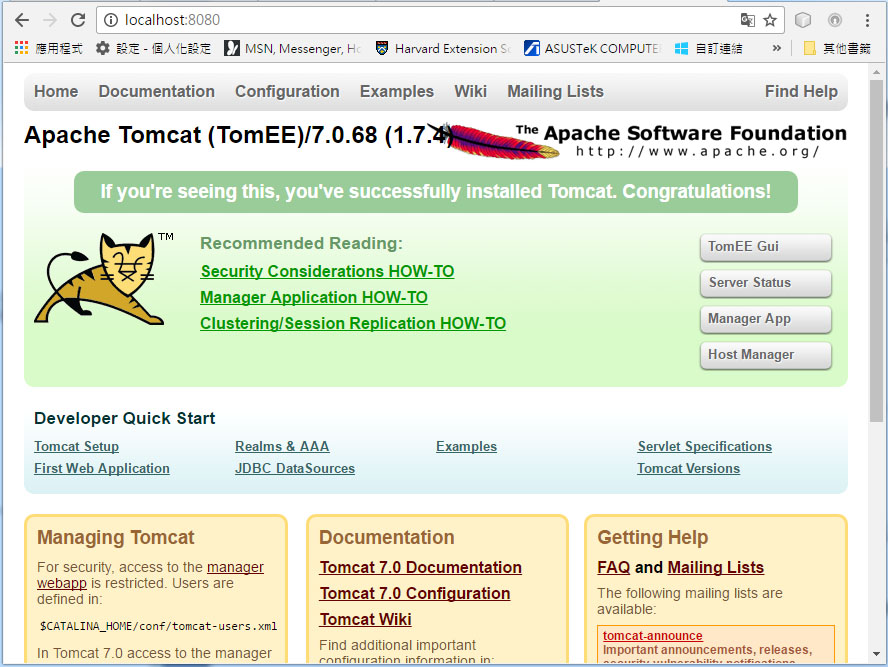Open the Realms & AAA link
888x667 pixels.
point(282,447)
